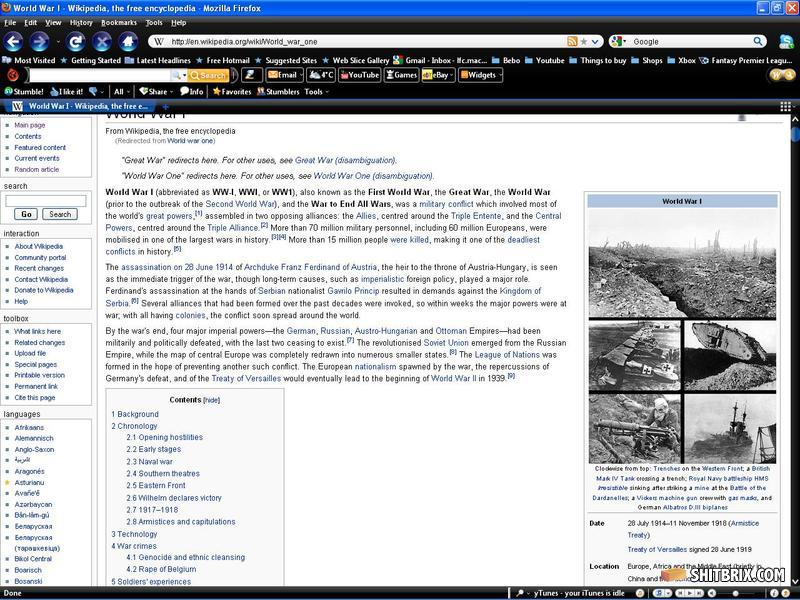This screenshot has height=600, width=800.
Task: Open a new tab with plus button
Action: (x=165, y=107)
